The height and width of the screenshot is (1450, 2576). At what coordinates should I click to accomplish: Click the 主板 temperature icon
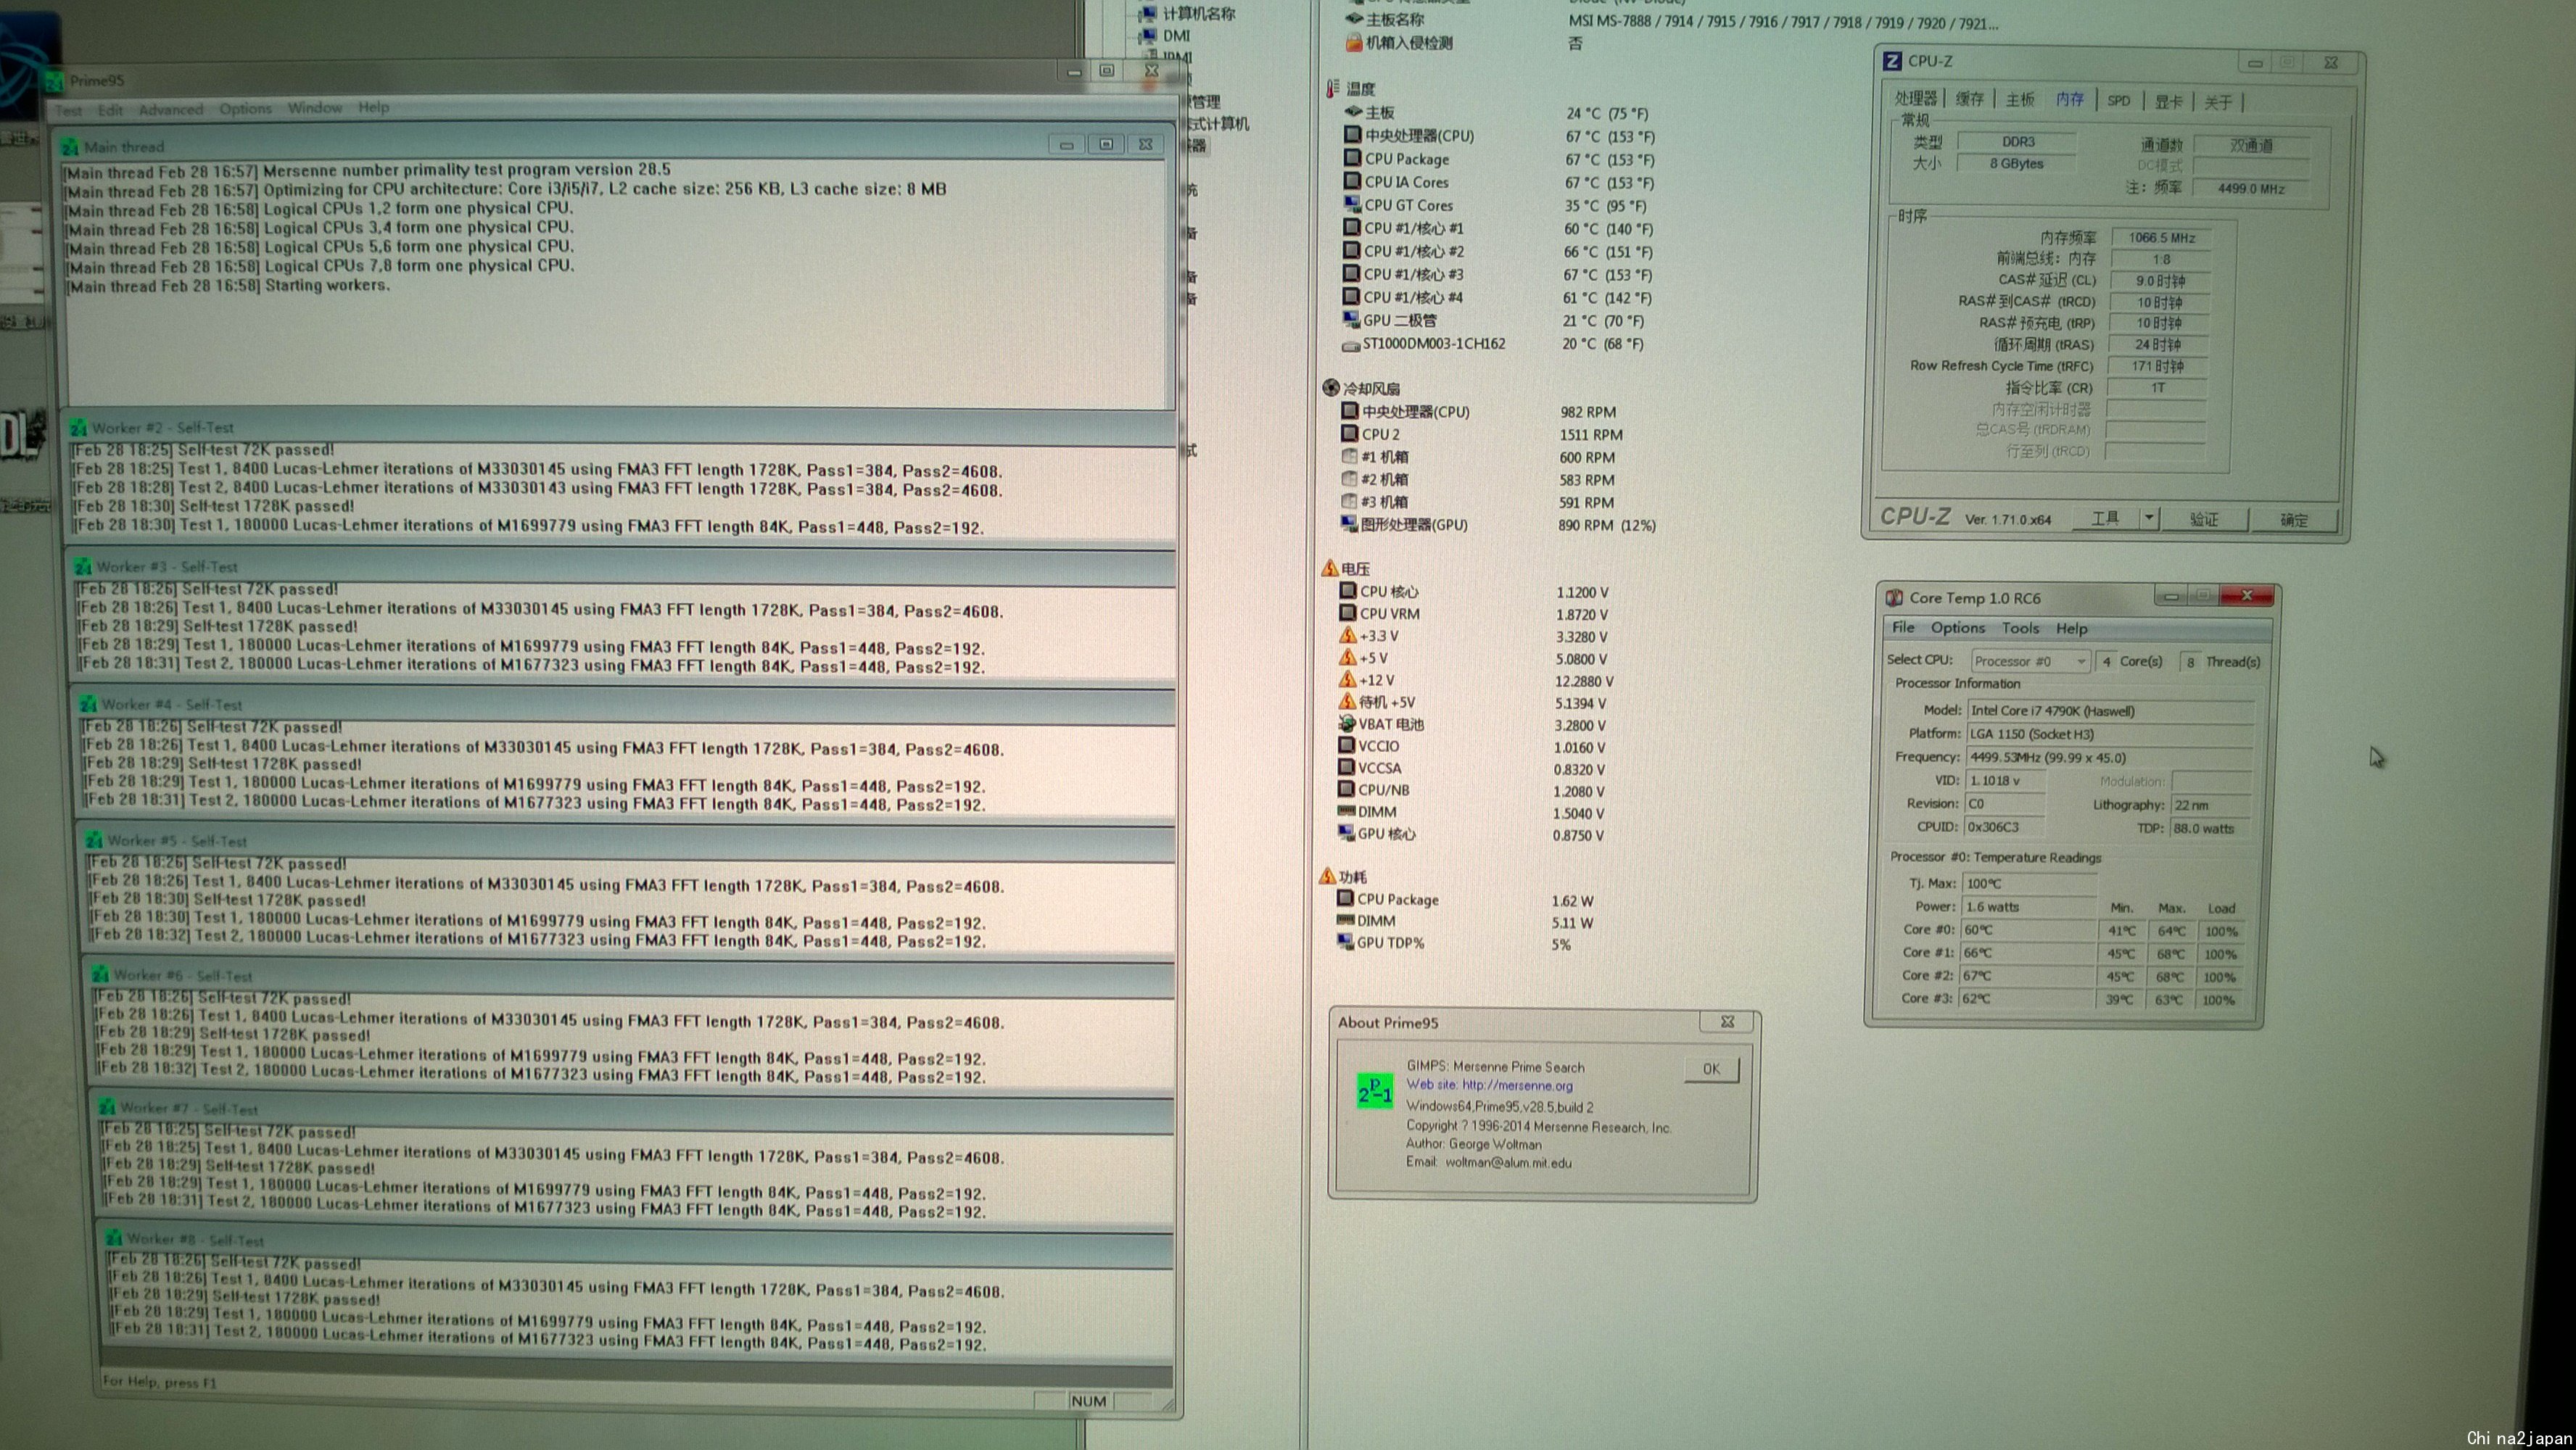(1354, 112)
